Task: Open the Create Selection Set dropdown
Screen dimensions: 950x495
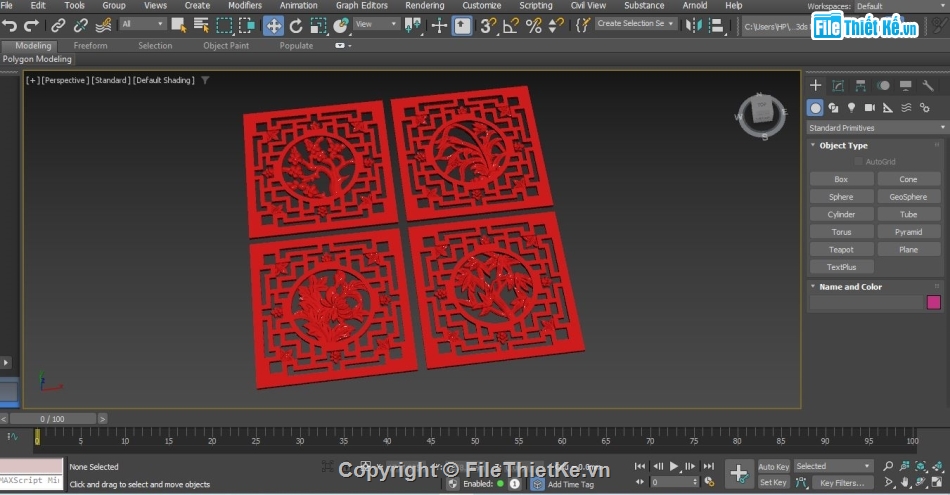Action: point(635,23)
